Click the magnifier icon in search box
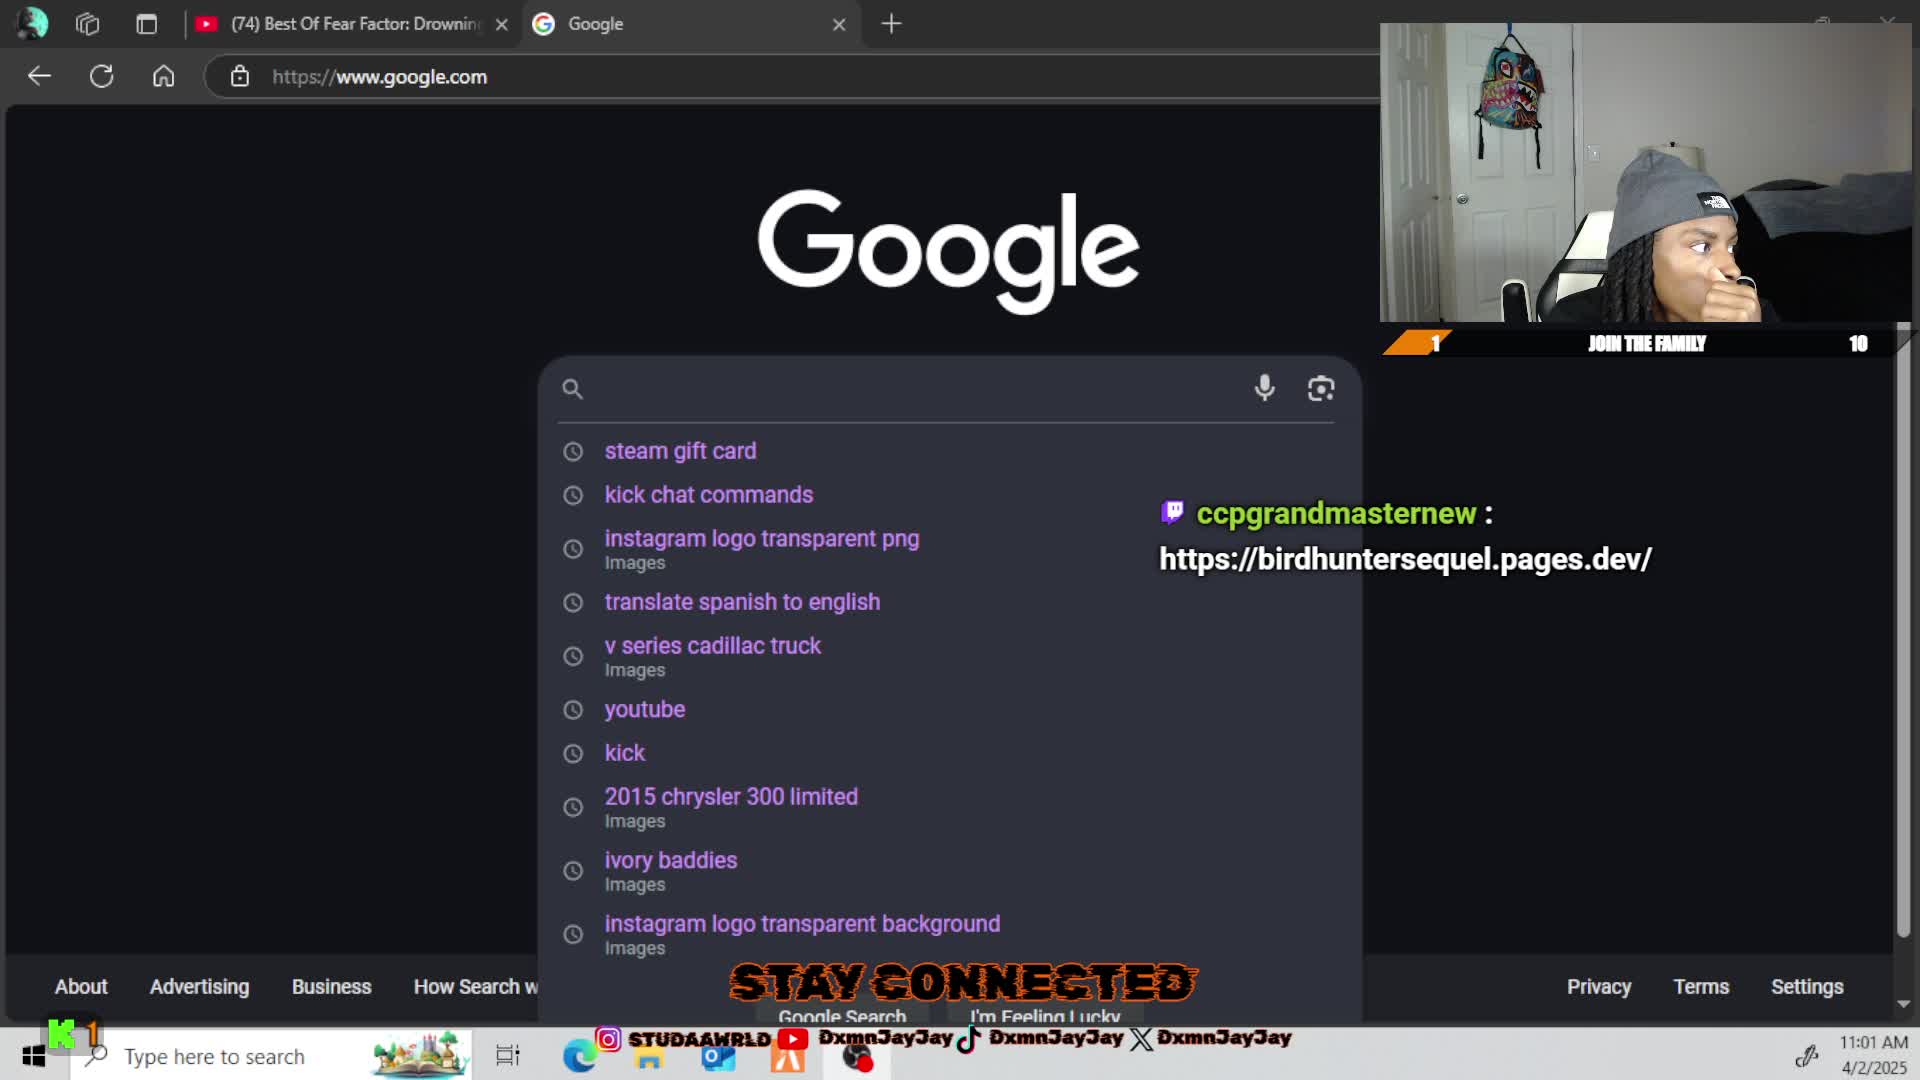 click(572, 389)
